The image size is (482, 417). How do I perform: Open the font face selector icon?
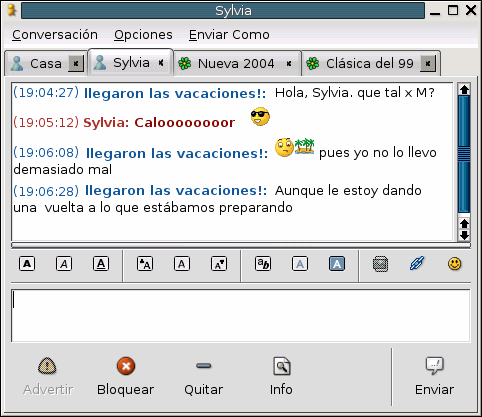click(x=263, y=264)
